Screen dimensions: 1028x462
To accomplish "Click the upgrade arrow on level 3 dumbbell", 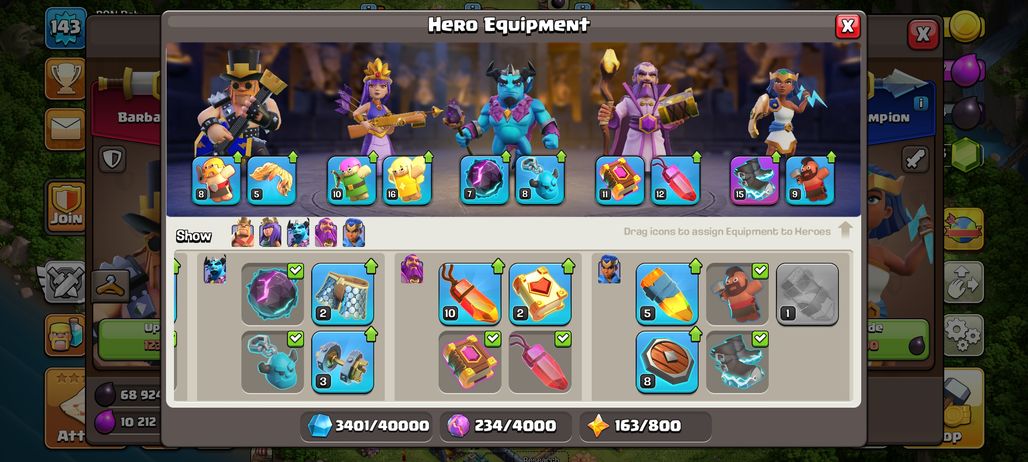I will coord(370,334).
